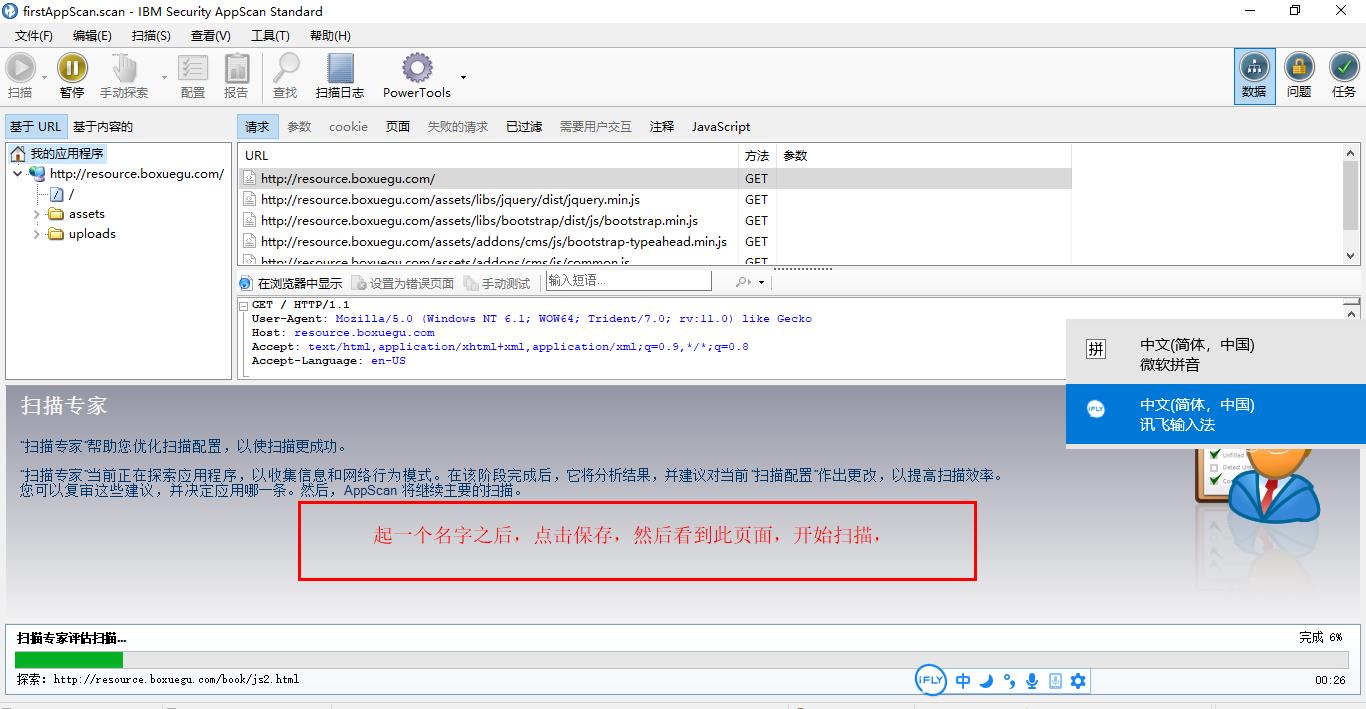This screenshot has height=709, width=1366.
Task: Click the Manual Explore (手动探索) hand icon
Action: 125,68
